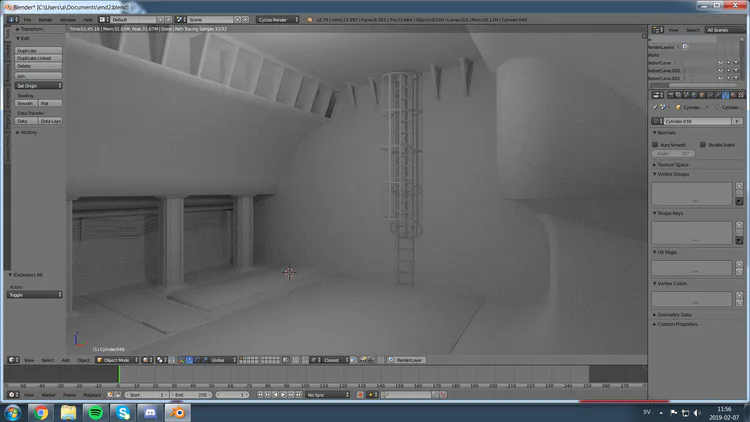
Task: Open the Modifiers wrench tab
Action: 717,95
